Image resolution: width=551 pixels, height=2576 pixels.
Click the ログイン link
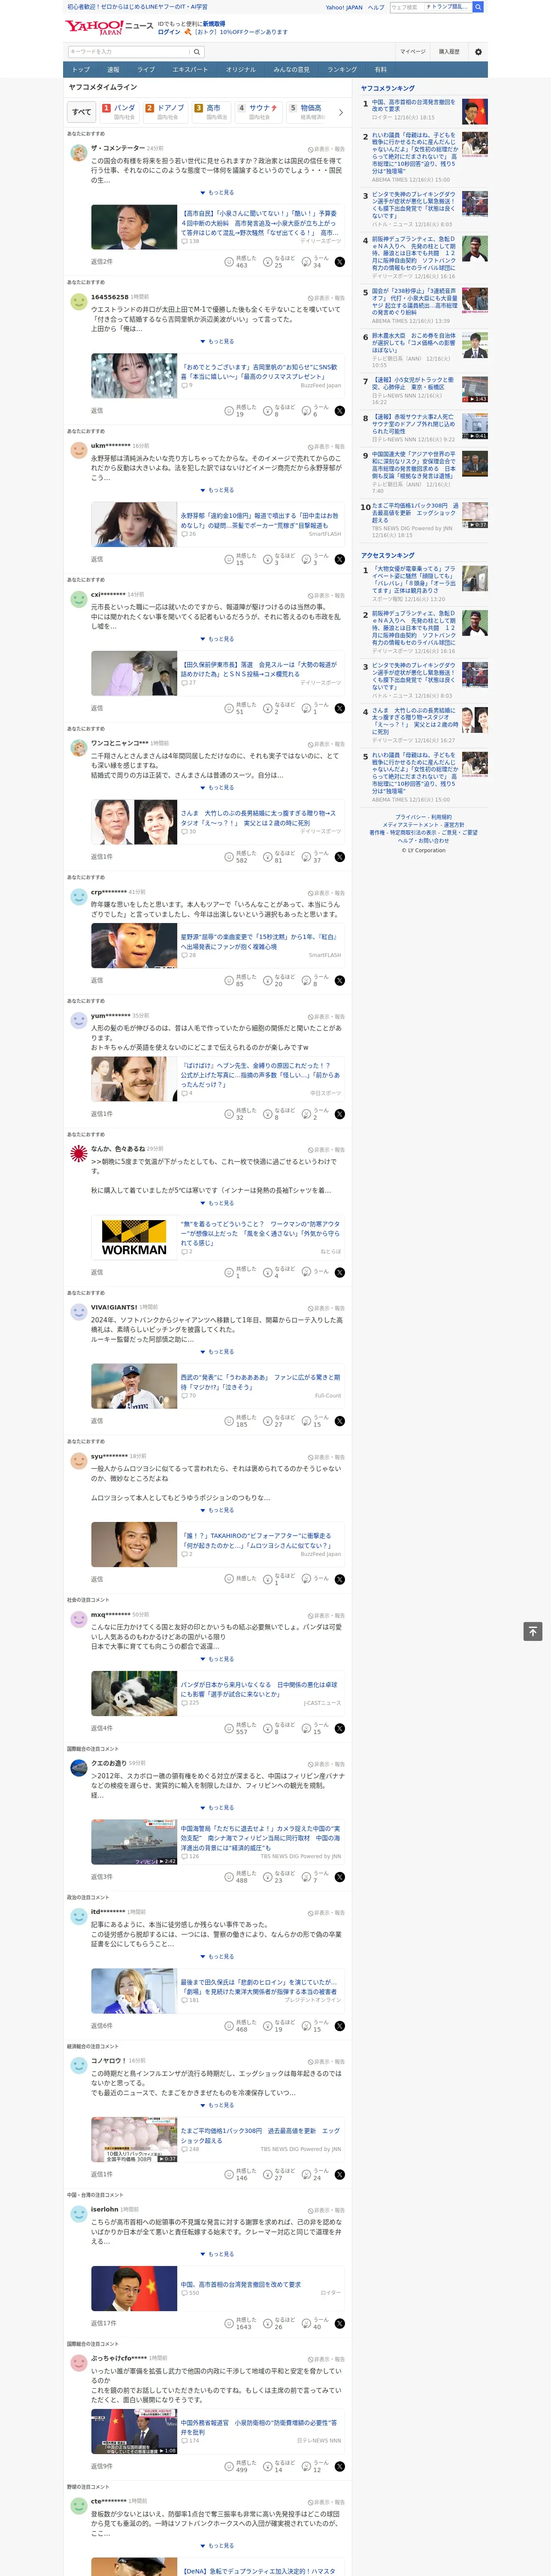169,32
